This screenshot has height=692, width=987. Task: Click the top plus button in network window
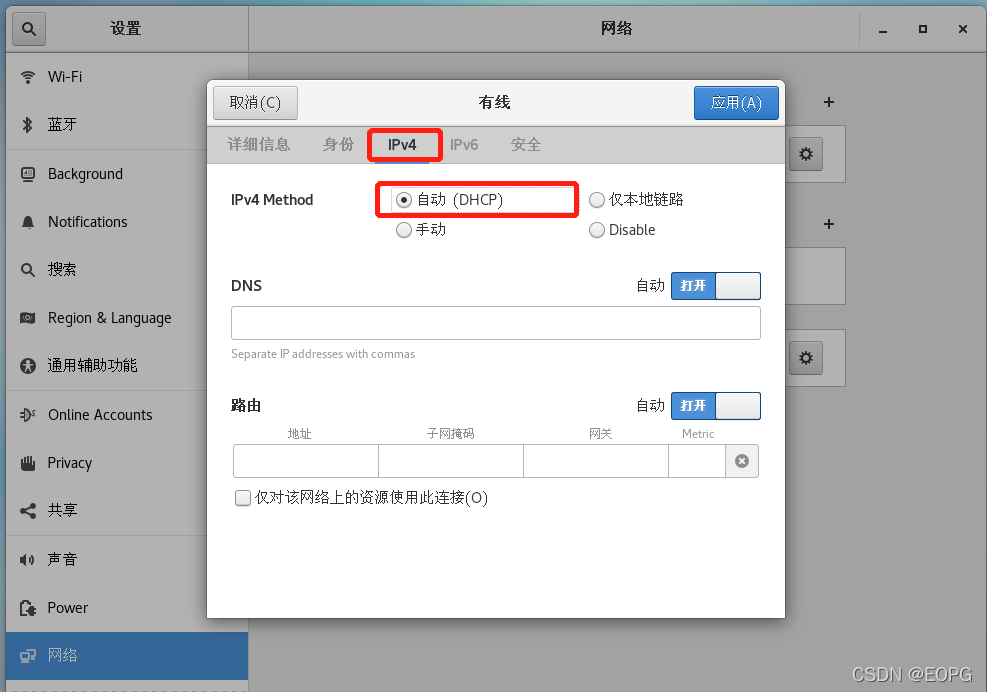tap(829, 102)
